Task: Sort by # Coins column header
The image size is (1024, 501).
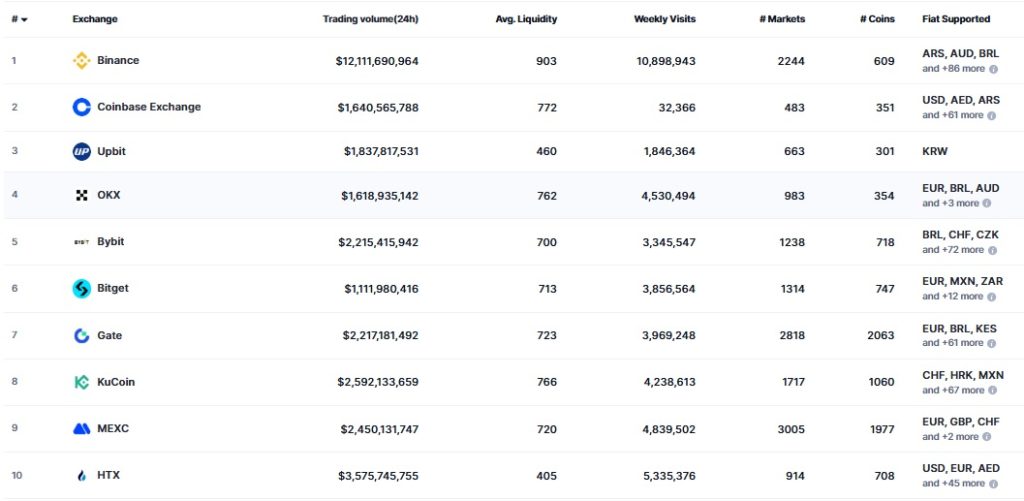Action: point(877,19)
